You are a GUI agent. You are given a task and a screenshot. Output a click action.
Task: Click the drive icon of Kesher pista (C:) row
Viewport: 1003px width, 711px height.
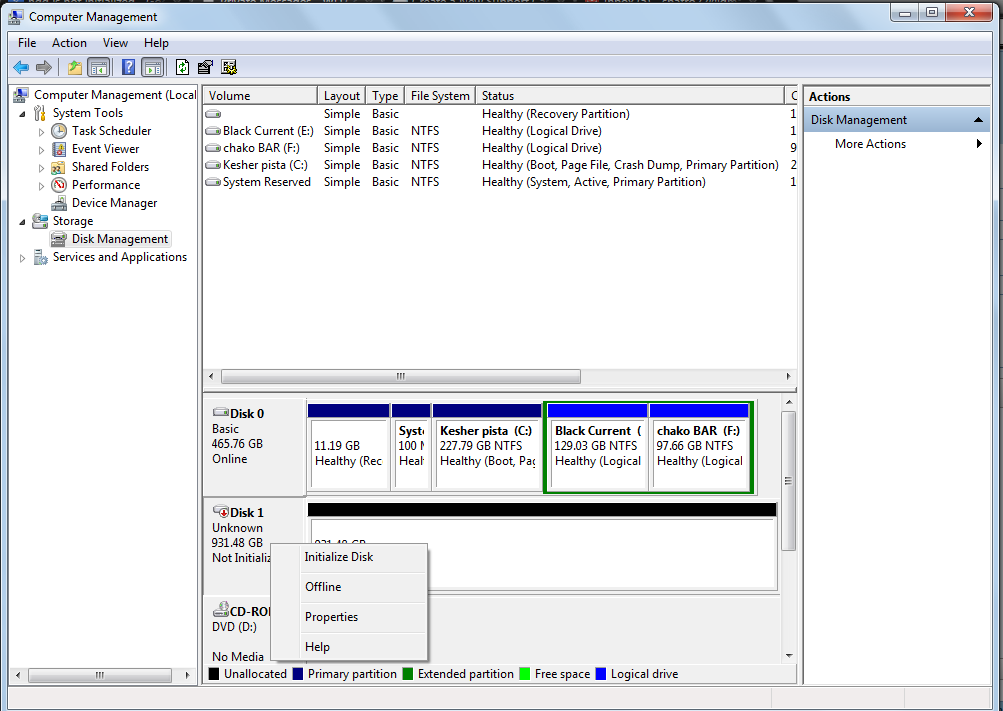(213, 165)
